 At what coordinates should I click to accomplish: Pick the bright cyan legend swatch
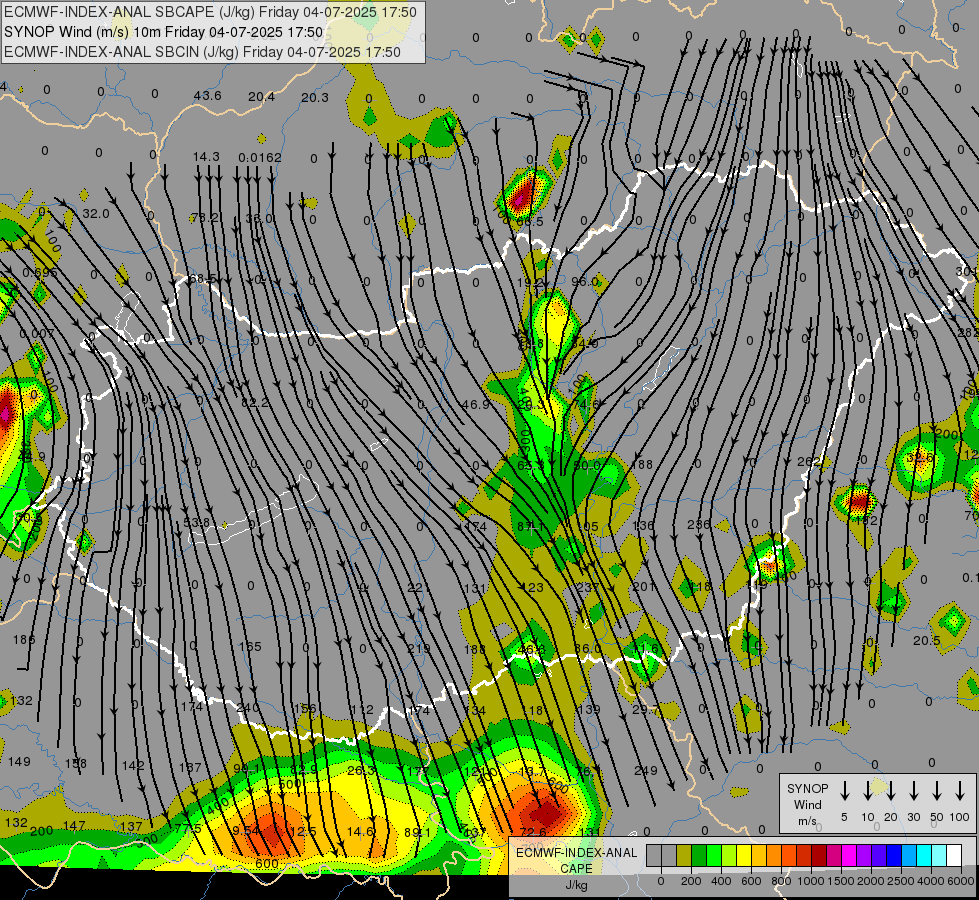(925, 855)
